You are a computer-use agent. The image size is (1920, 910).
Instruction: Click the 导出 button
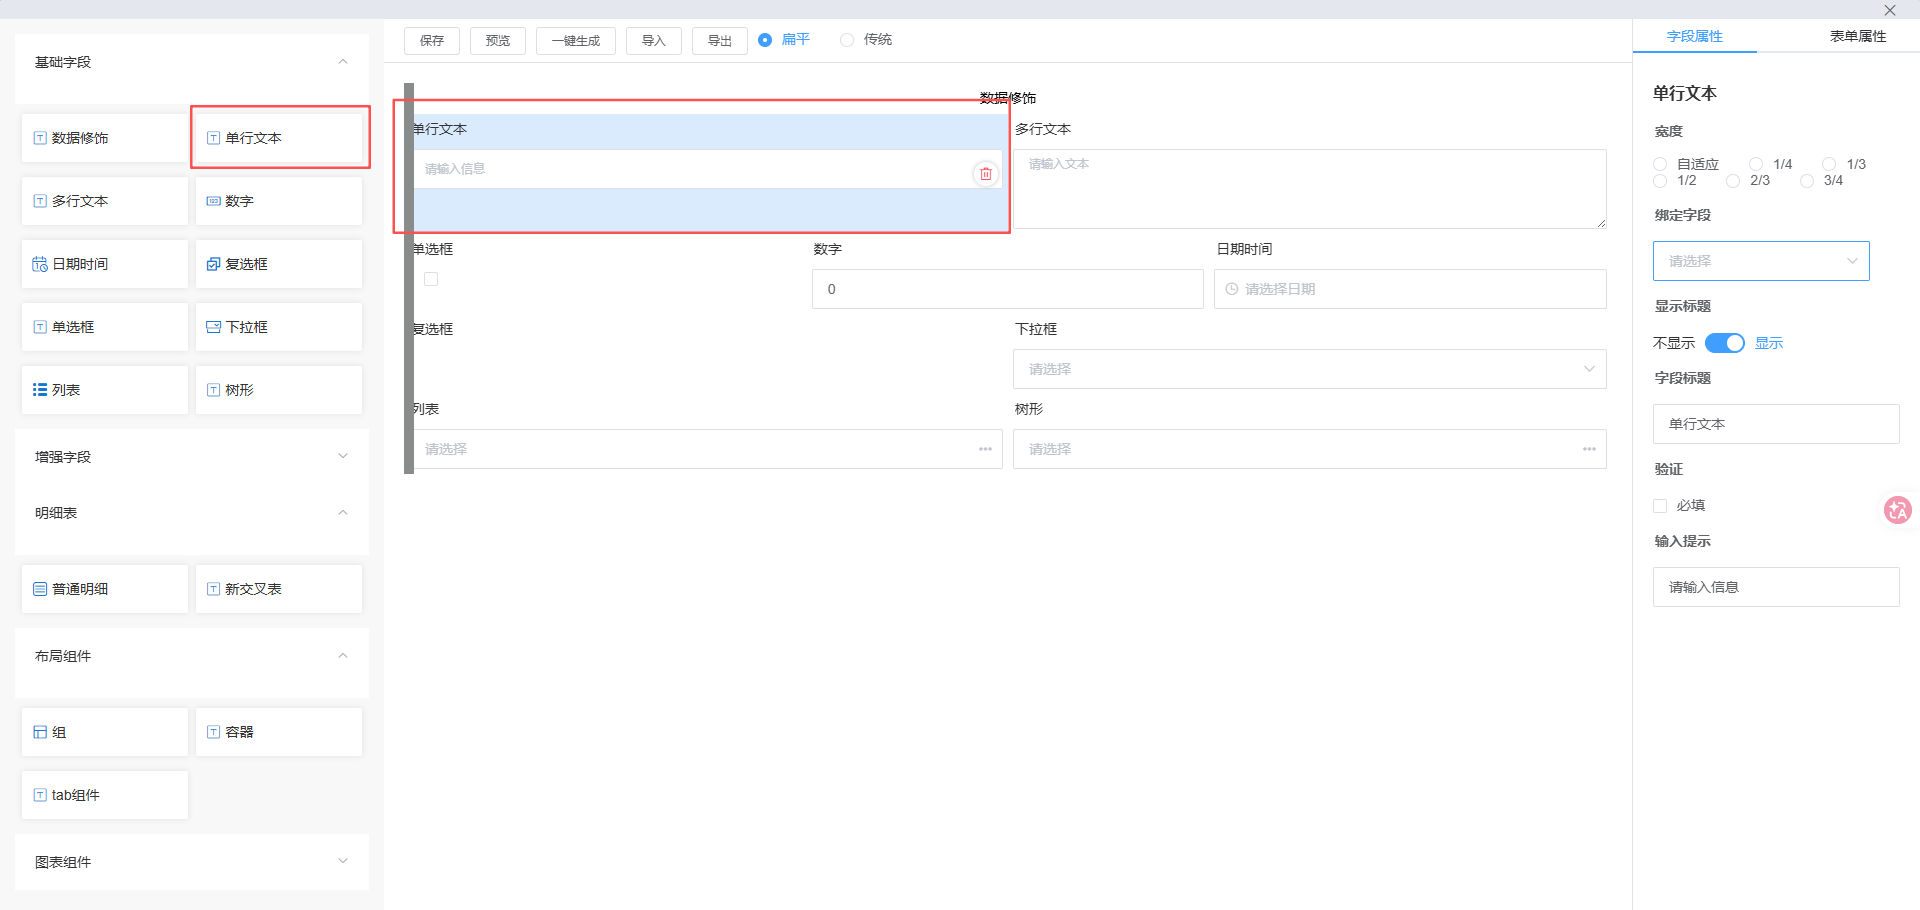click(720, 41)
